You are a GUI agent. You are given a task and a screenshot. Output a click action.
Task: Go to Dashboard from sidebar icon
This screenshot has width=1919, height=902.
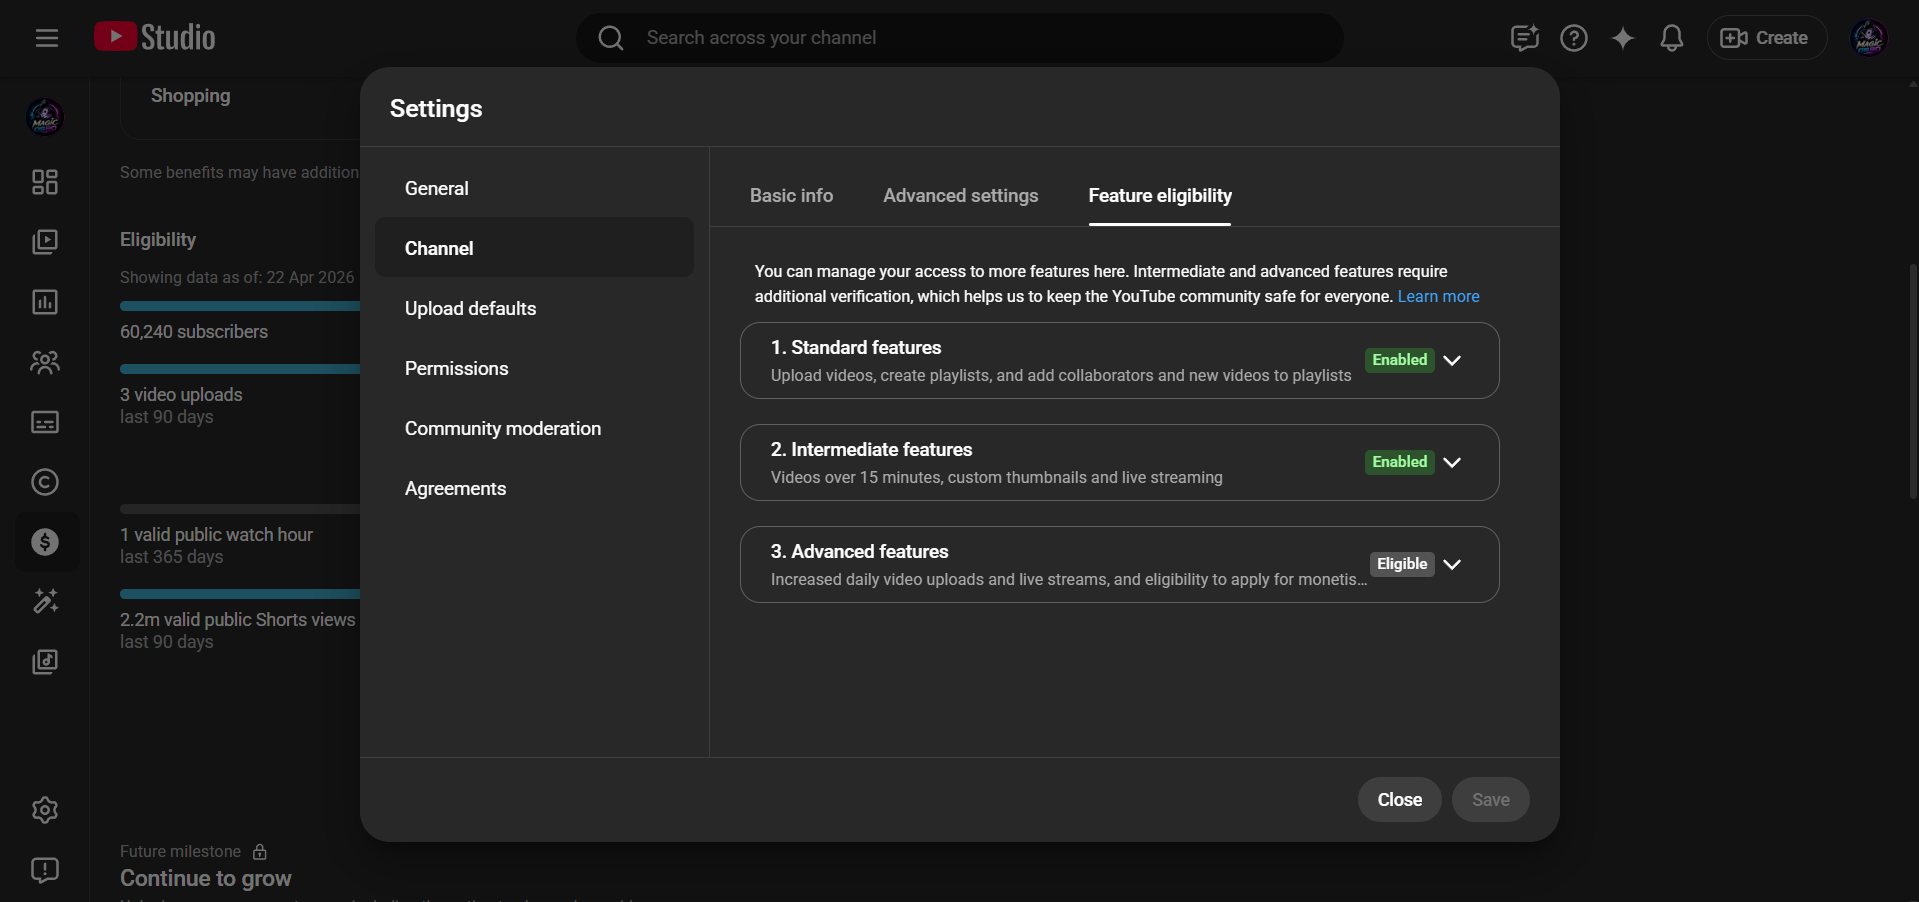45,182
